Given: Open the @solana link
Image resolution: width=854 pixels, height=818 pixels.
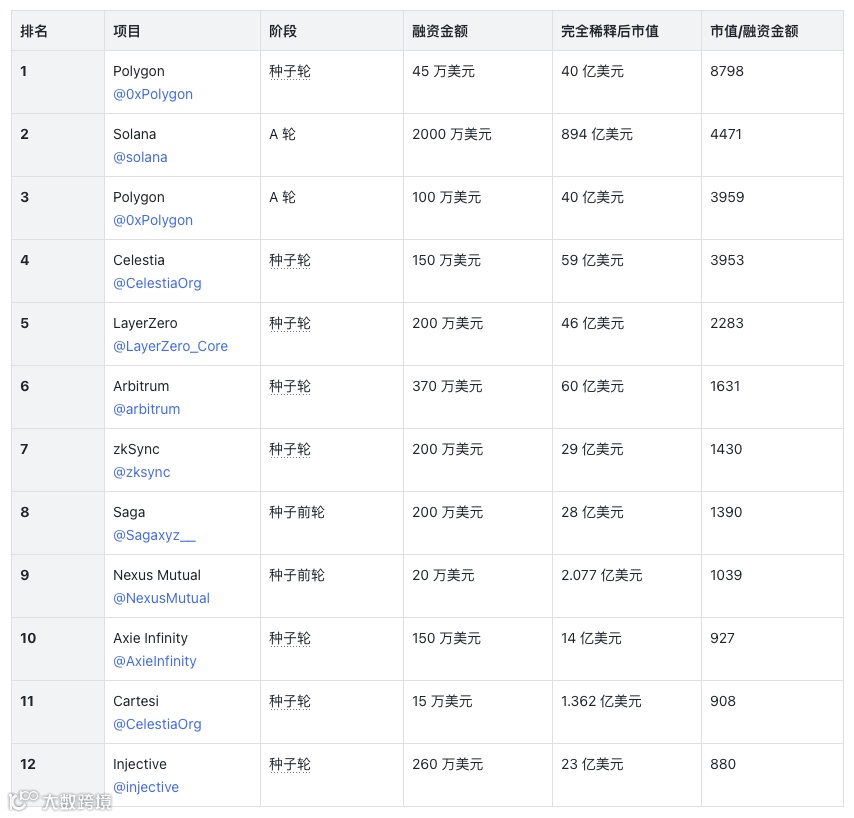Looking at the screenshot, I should pyautogui.click(x=140, y=157).
